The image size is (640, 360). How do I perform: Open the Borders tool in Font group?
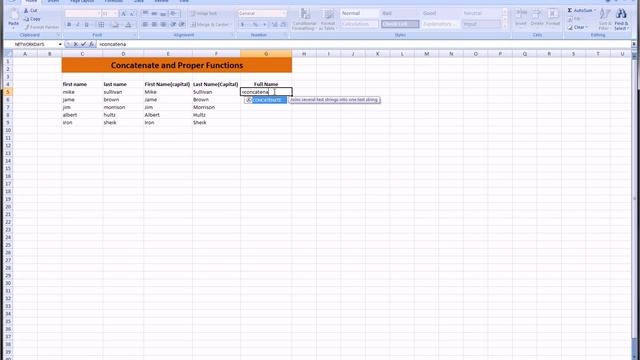[101, 25]
